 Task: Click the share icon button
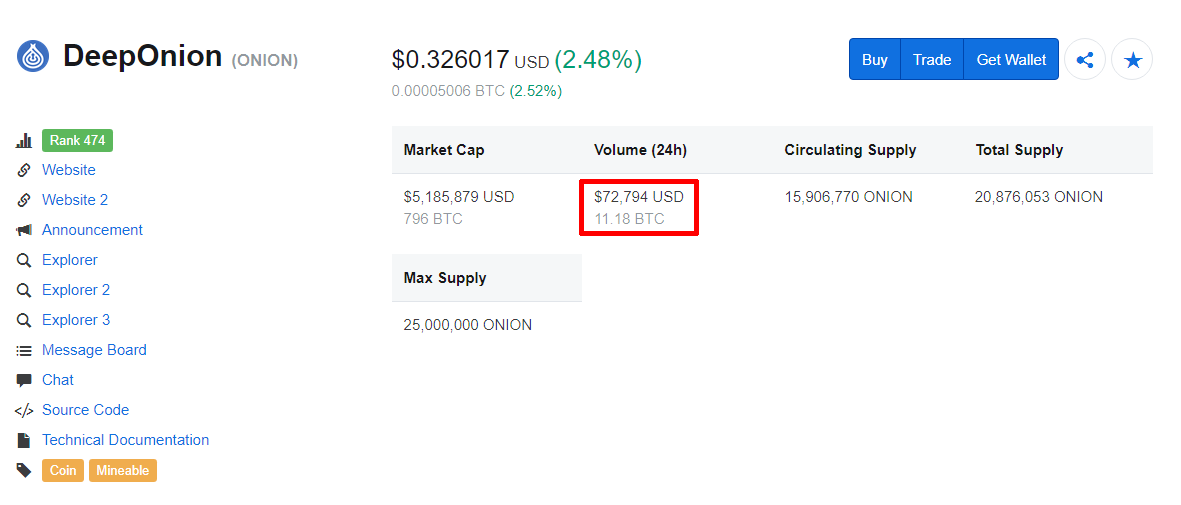tap(1085, 60)
